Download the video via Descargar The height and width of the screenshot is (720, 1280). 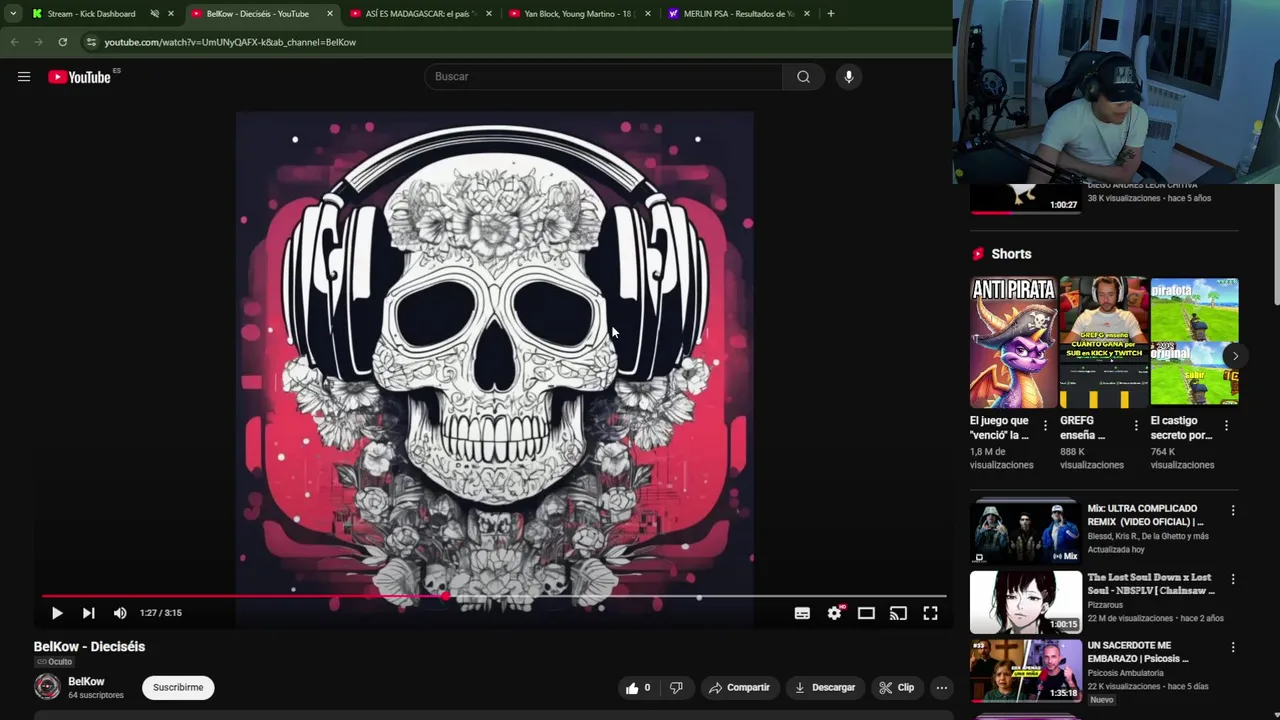(825, 688)
